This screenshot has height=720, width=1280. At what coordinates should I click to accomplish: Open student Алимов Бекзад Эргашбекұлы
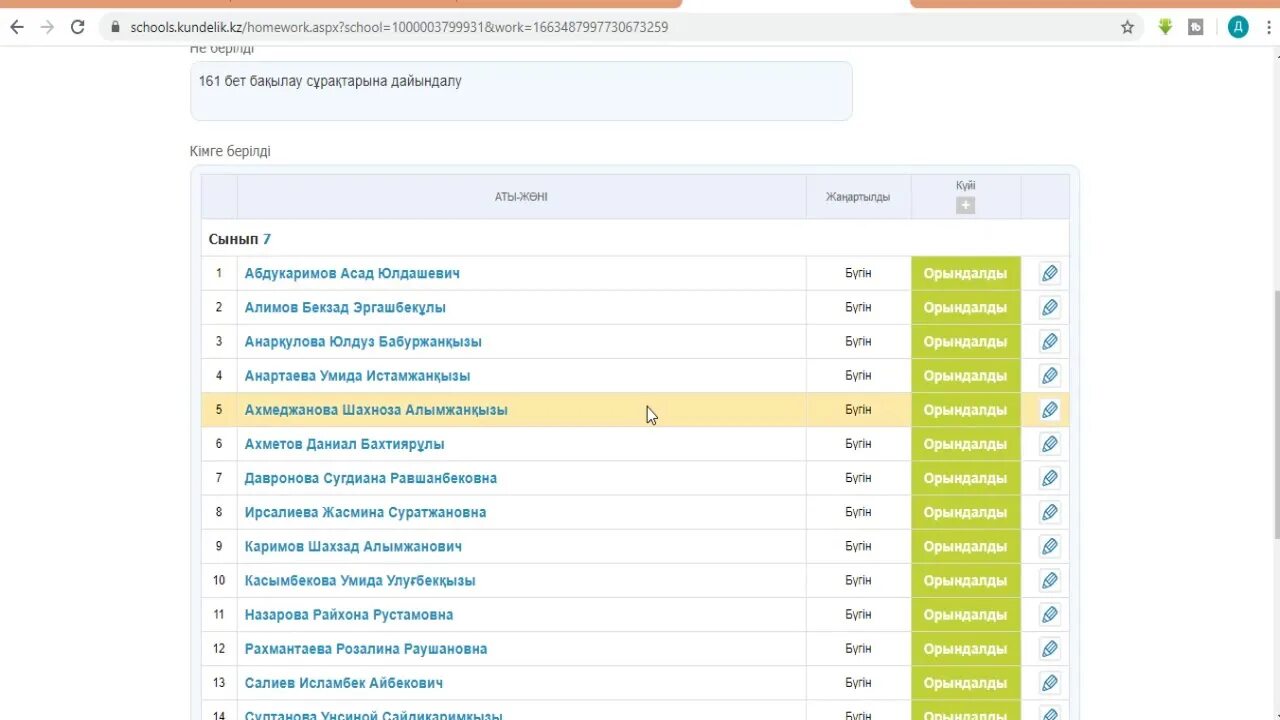click(x=345, y=307)
